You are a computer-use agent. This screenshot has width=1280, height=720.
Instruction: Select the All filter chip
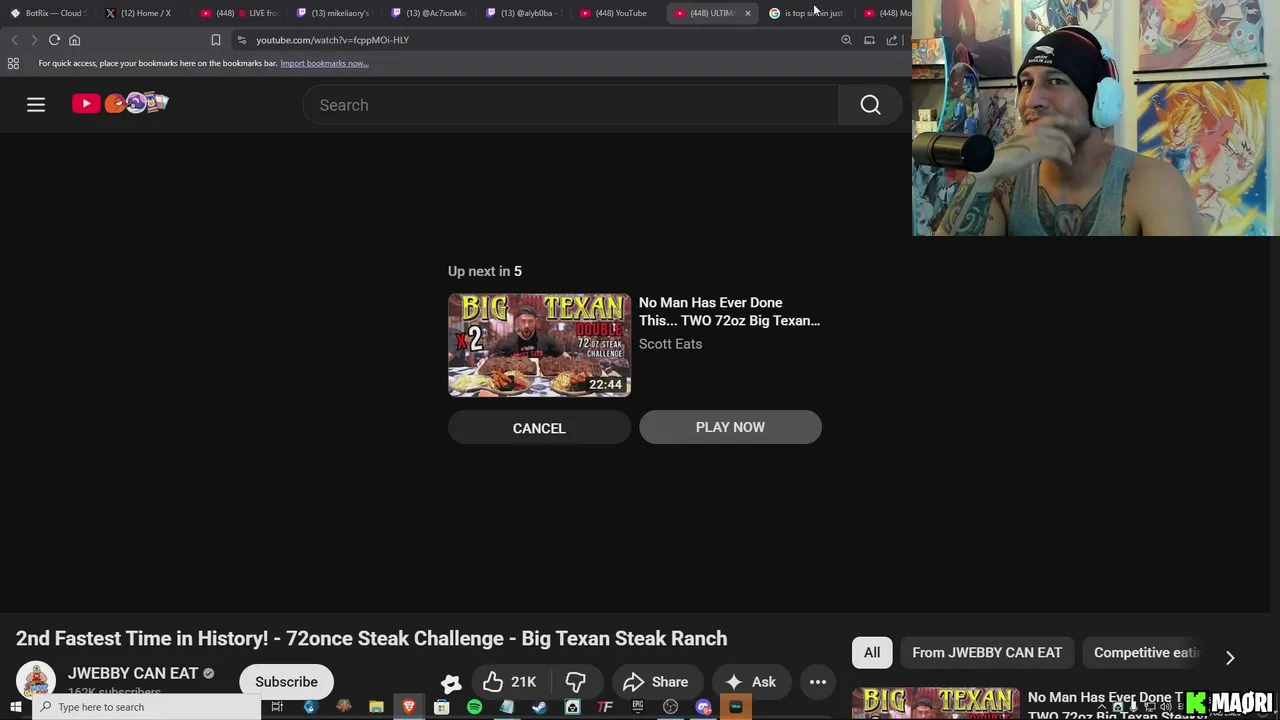point(872,652)
